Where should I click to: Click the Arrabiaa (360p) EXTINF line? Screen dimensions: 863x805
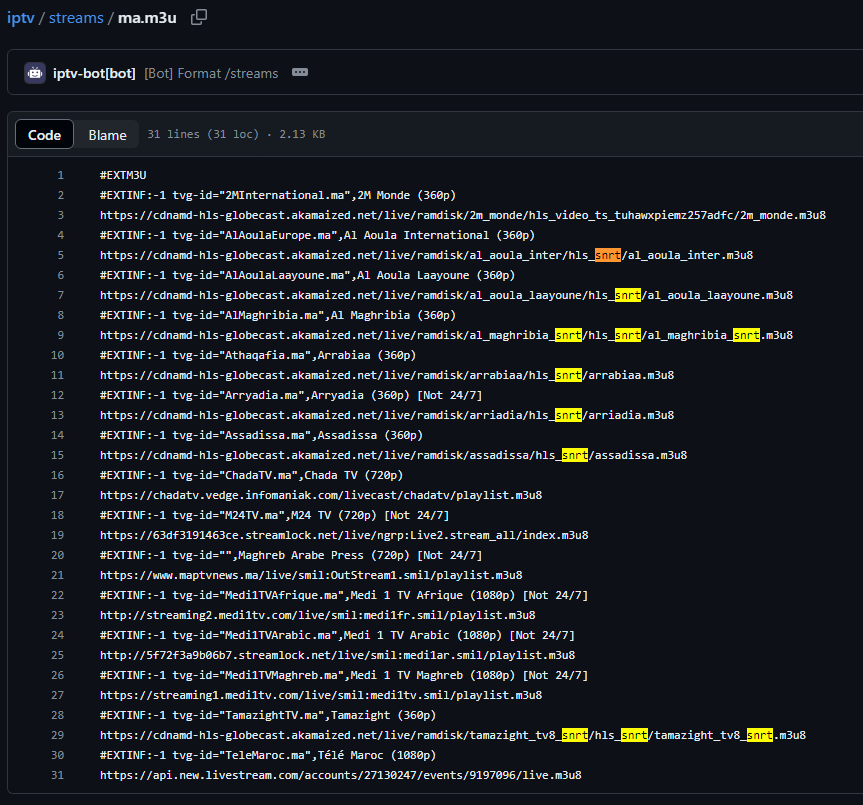258,355
